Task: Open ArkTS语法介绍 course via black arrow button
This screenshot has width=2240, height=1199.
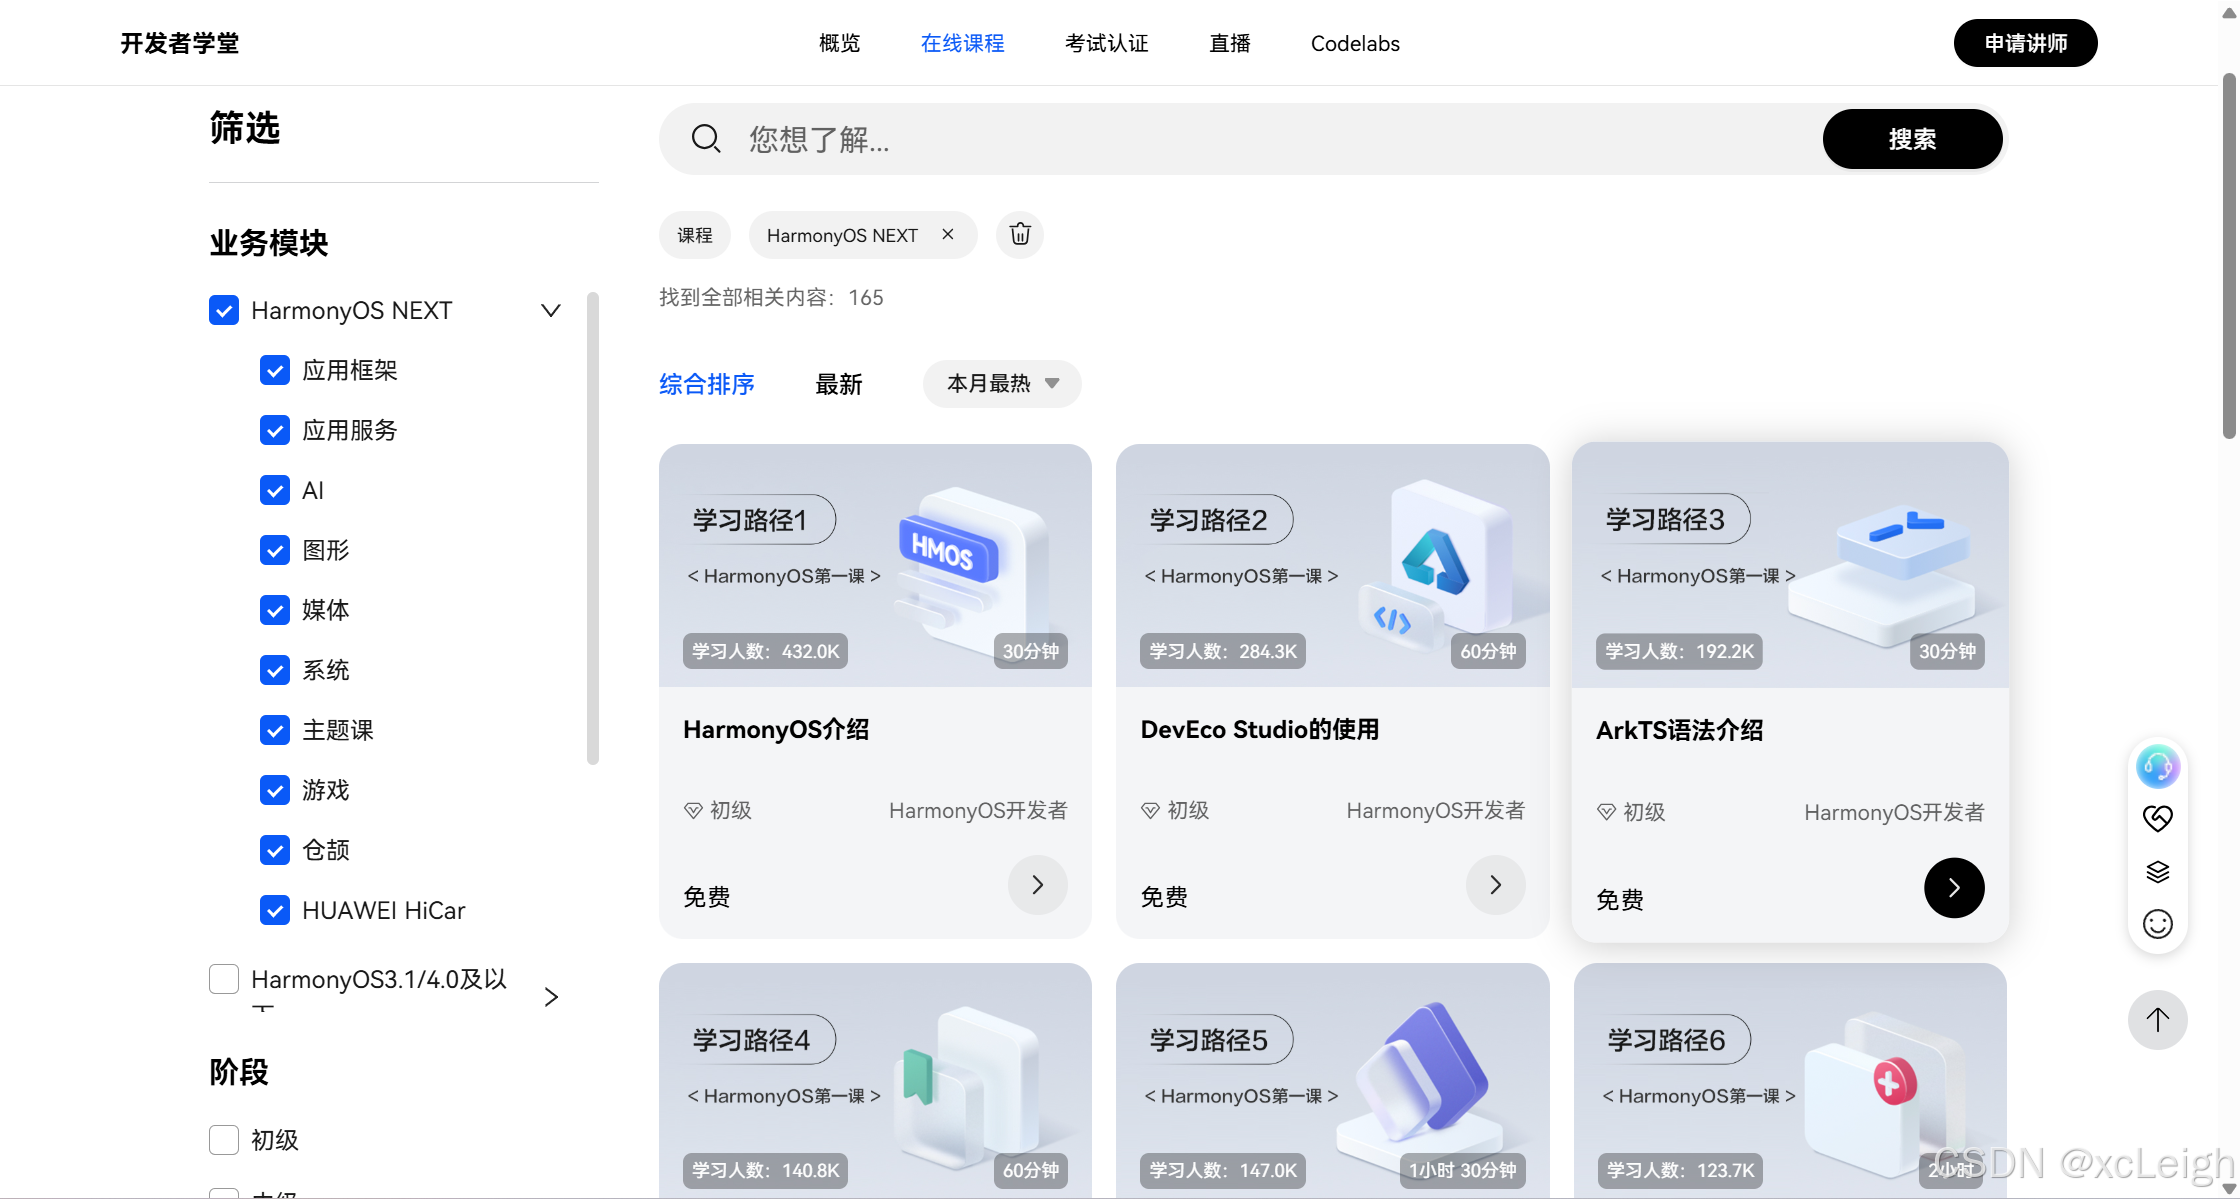Action: click(x=1954, y=888)
